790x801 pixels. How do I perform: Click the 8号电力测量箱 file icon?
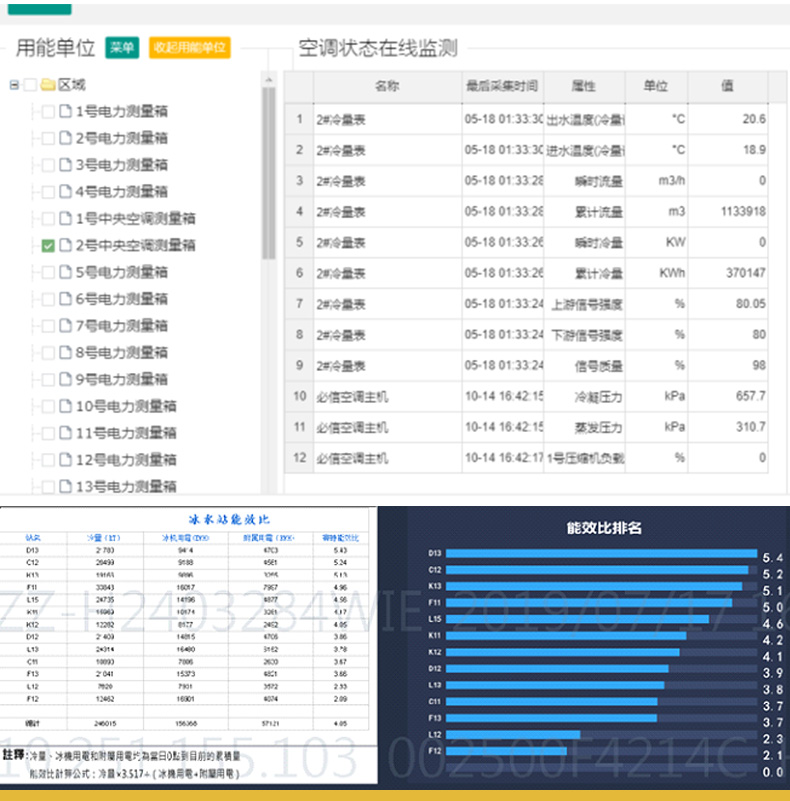coord(65,352)
